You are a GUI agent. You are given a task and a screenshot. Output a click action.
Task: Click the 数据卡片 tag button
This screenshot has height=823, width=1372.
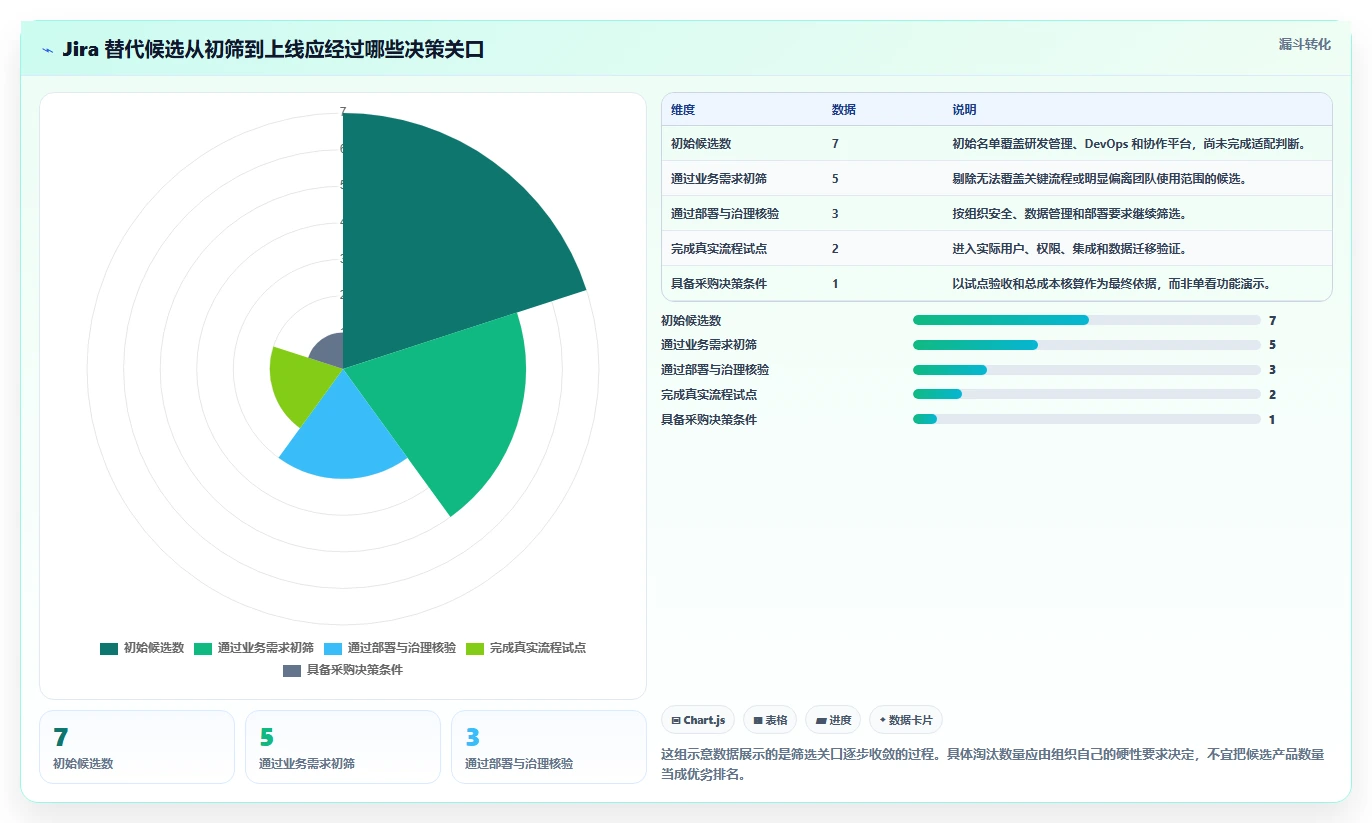click(906, 720)
